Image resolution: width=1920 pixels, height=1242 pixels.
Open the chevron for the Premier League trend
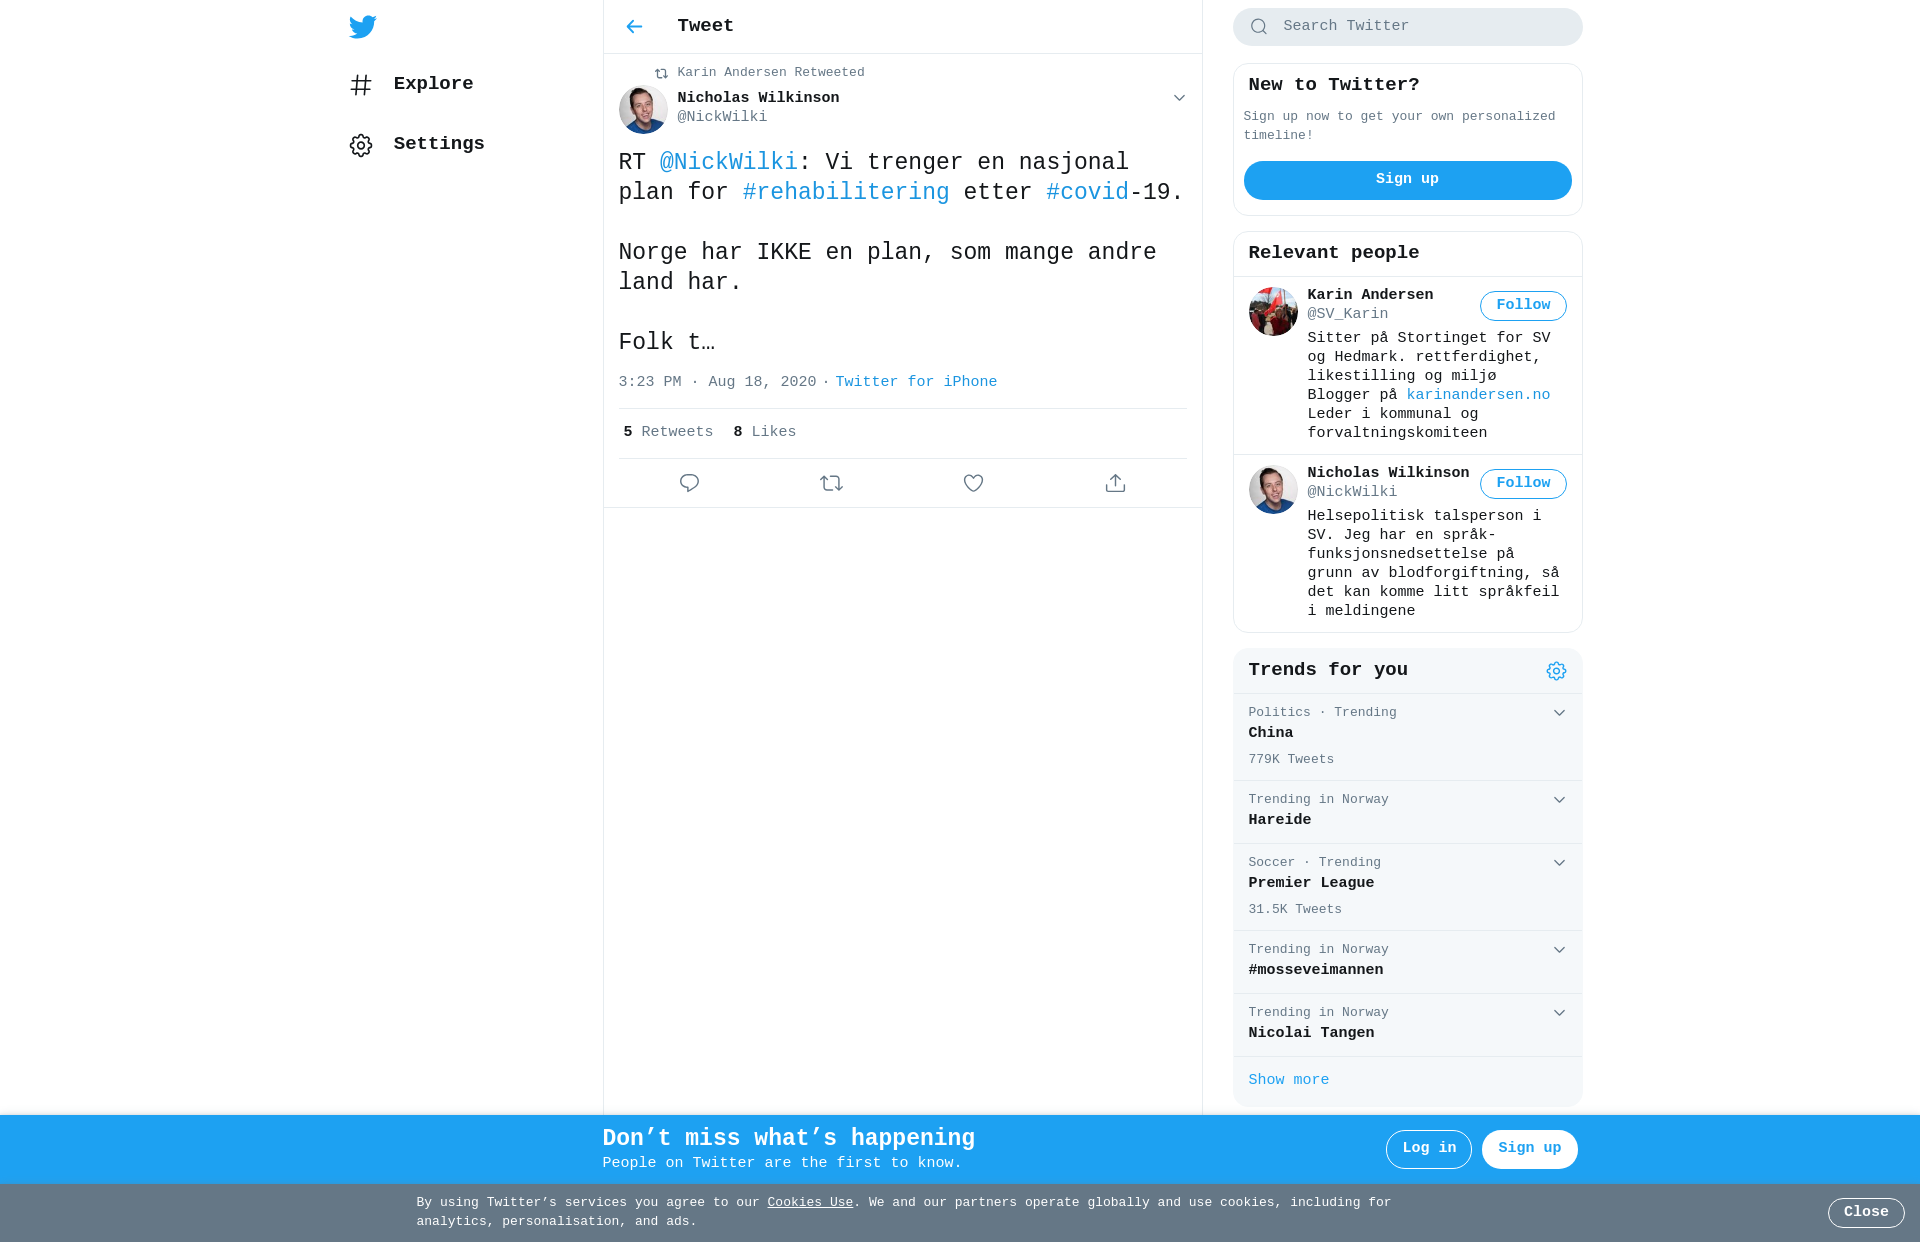(1559, 863)
